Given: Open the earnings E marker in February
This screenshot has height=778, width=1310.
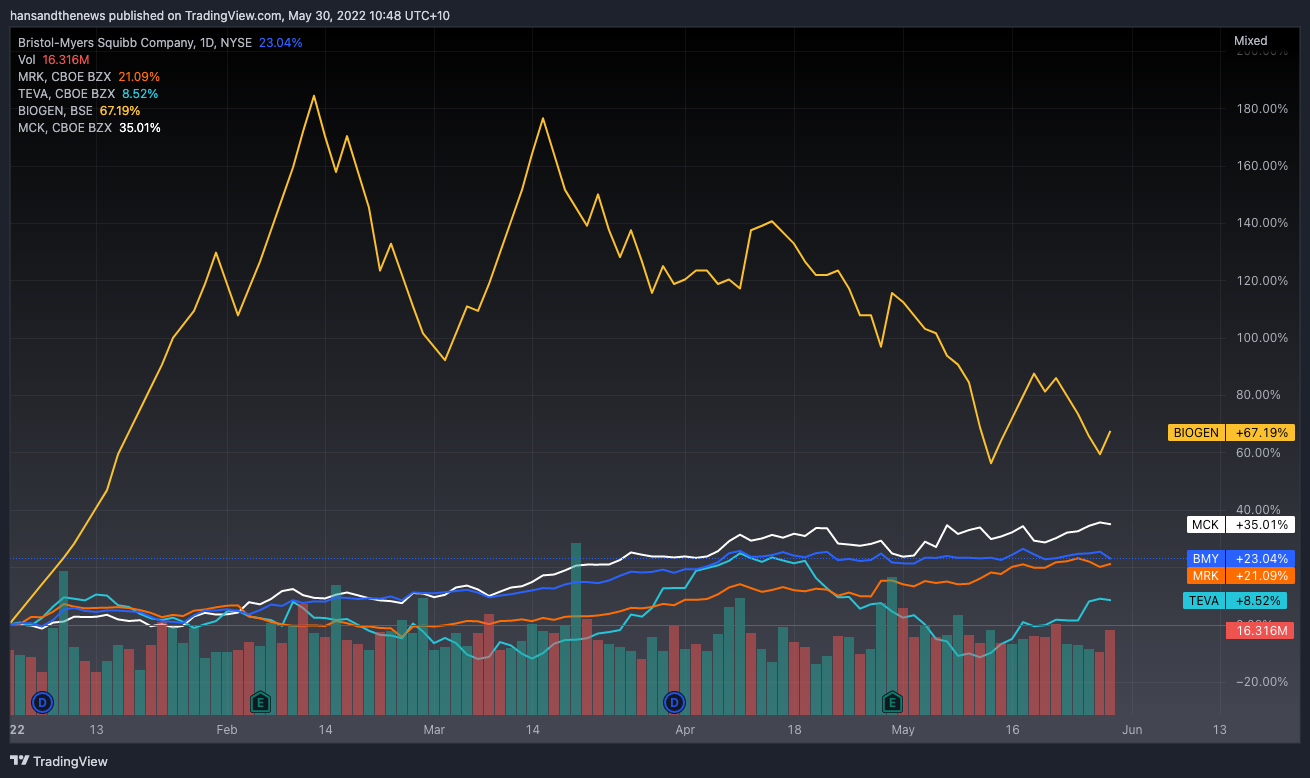Looking at the screenshot, I should tap(260, 703).
